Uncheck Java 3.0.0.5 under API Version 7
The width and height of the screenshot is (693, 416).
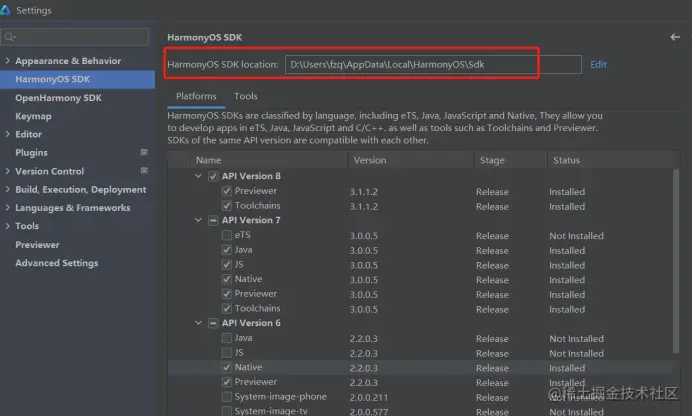pyautogui.click(x=227, y=250)
